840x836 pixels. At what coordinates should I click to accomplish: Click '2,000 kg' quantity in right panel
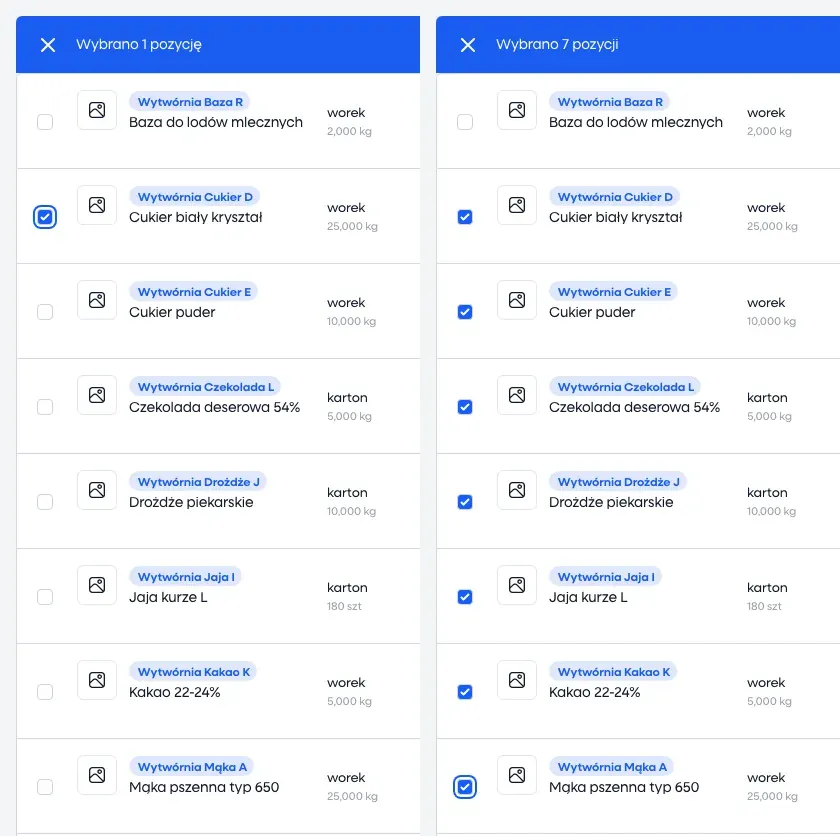pos(769,131)
